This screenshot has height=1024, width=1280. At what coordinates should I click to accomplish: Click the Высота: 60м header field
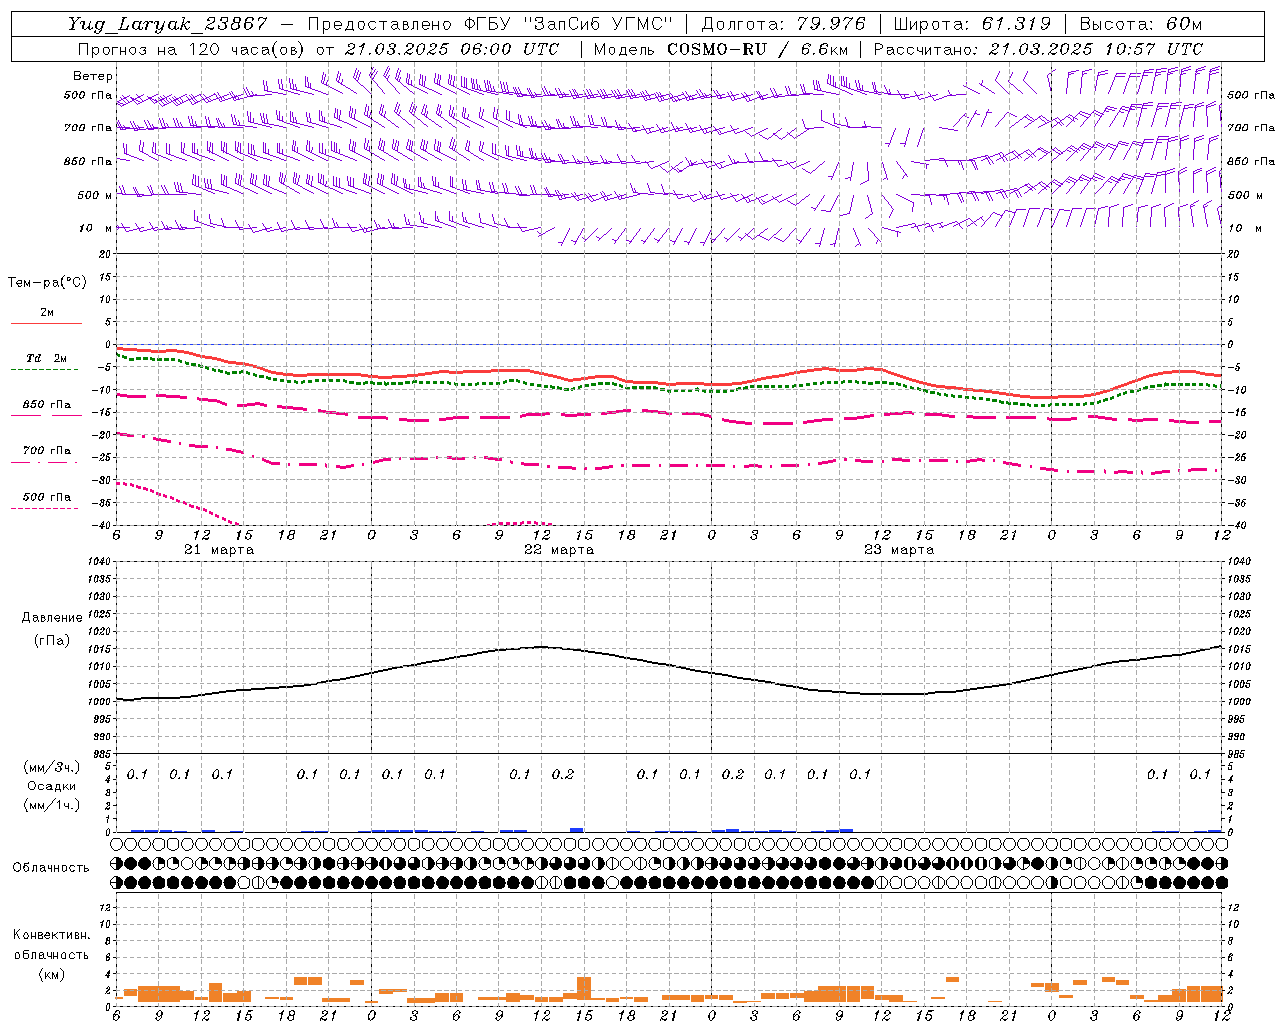[x=1141, y=25]
